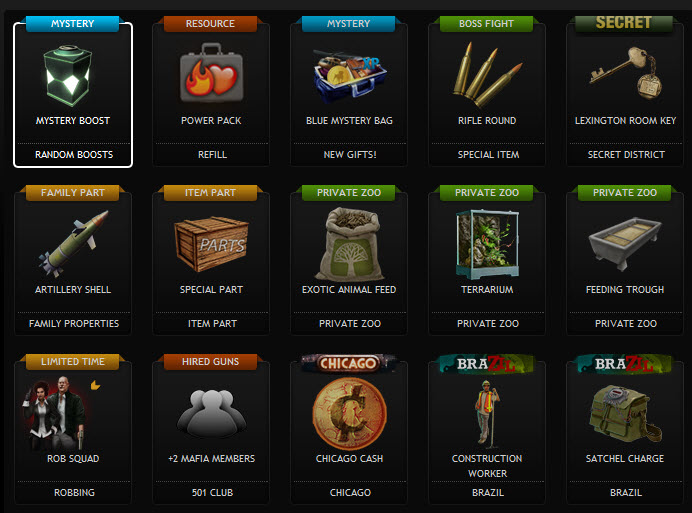
Task: Click the 501 Club label
Action: [212, 493]
